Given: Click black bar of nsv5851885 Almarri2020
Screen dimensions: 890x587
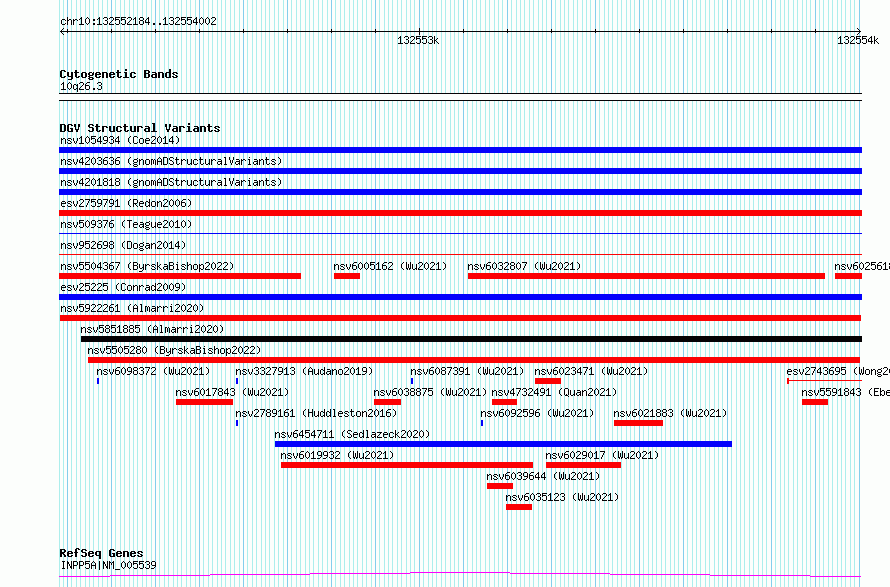Looking at the screenshot, I should 471,339.
